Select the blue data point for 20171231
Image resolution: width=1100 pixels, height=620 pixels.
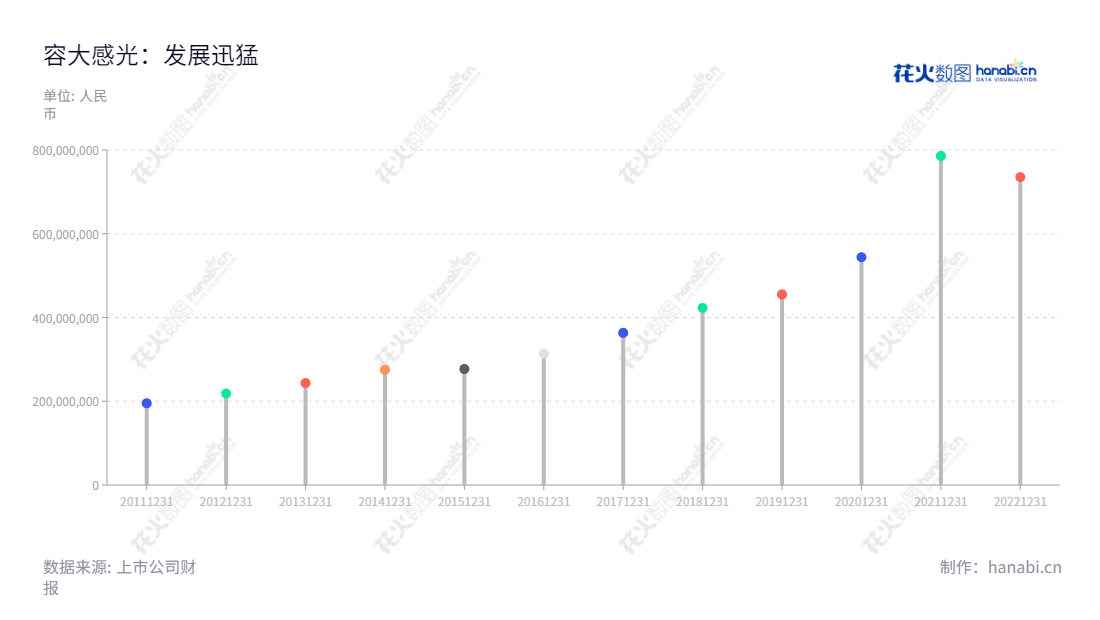click(x=623, y=333)
